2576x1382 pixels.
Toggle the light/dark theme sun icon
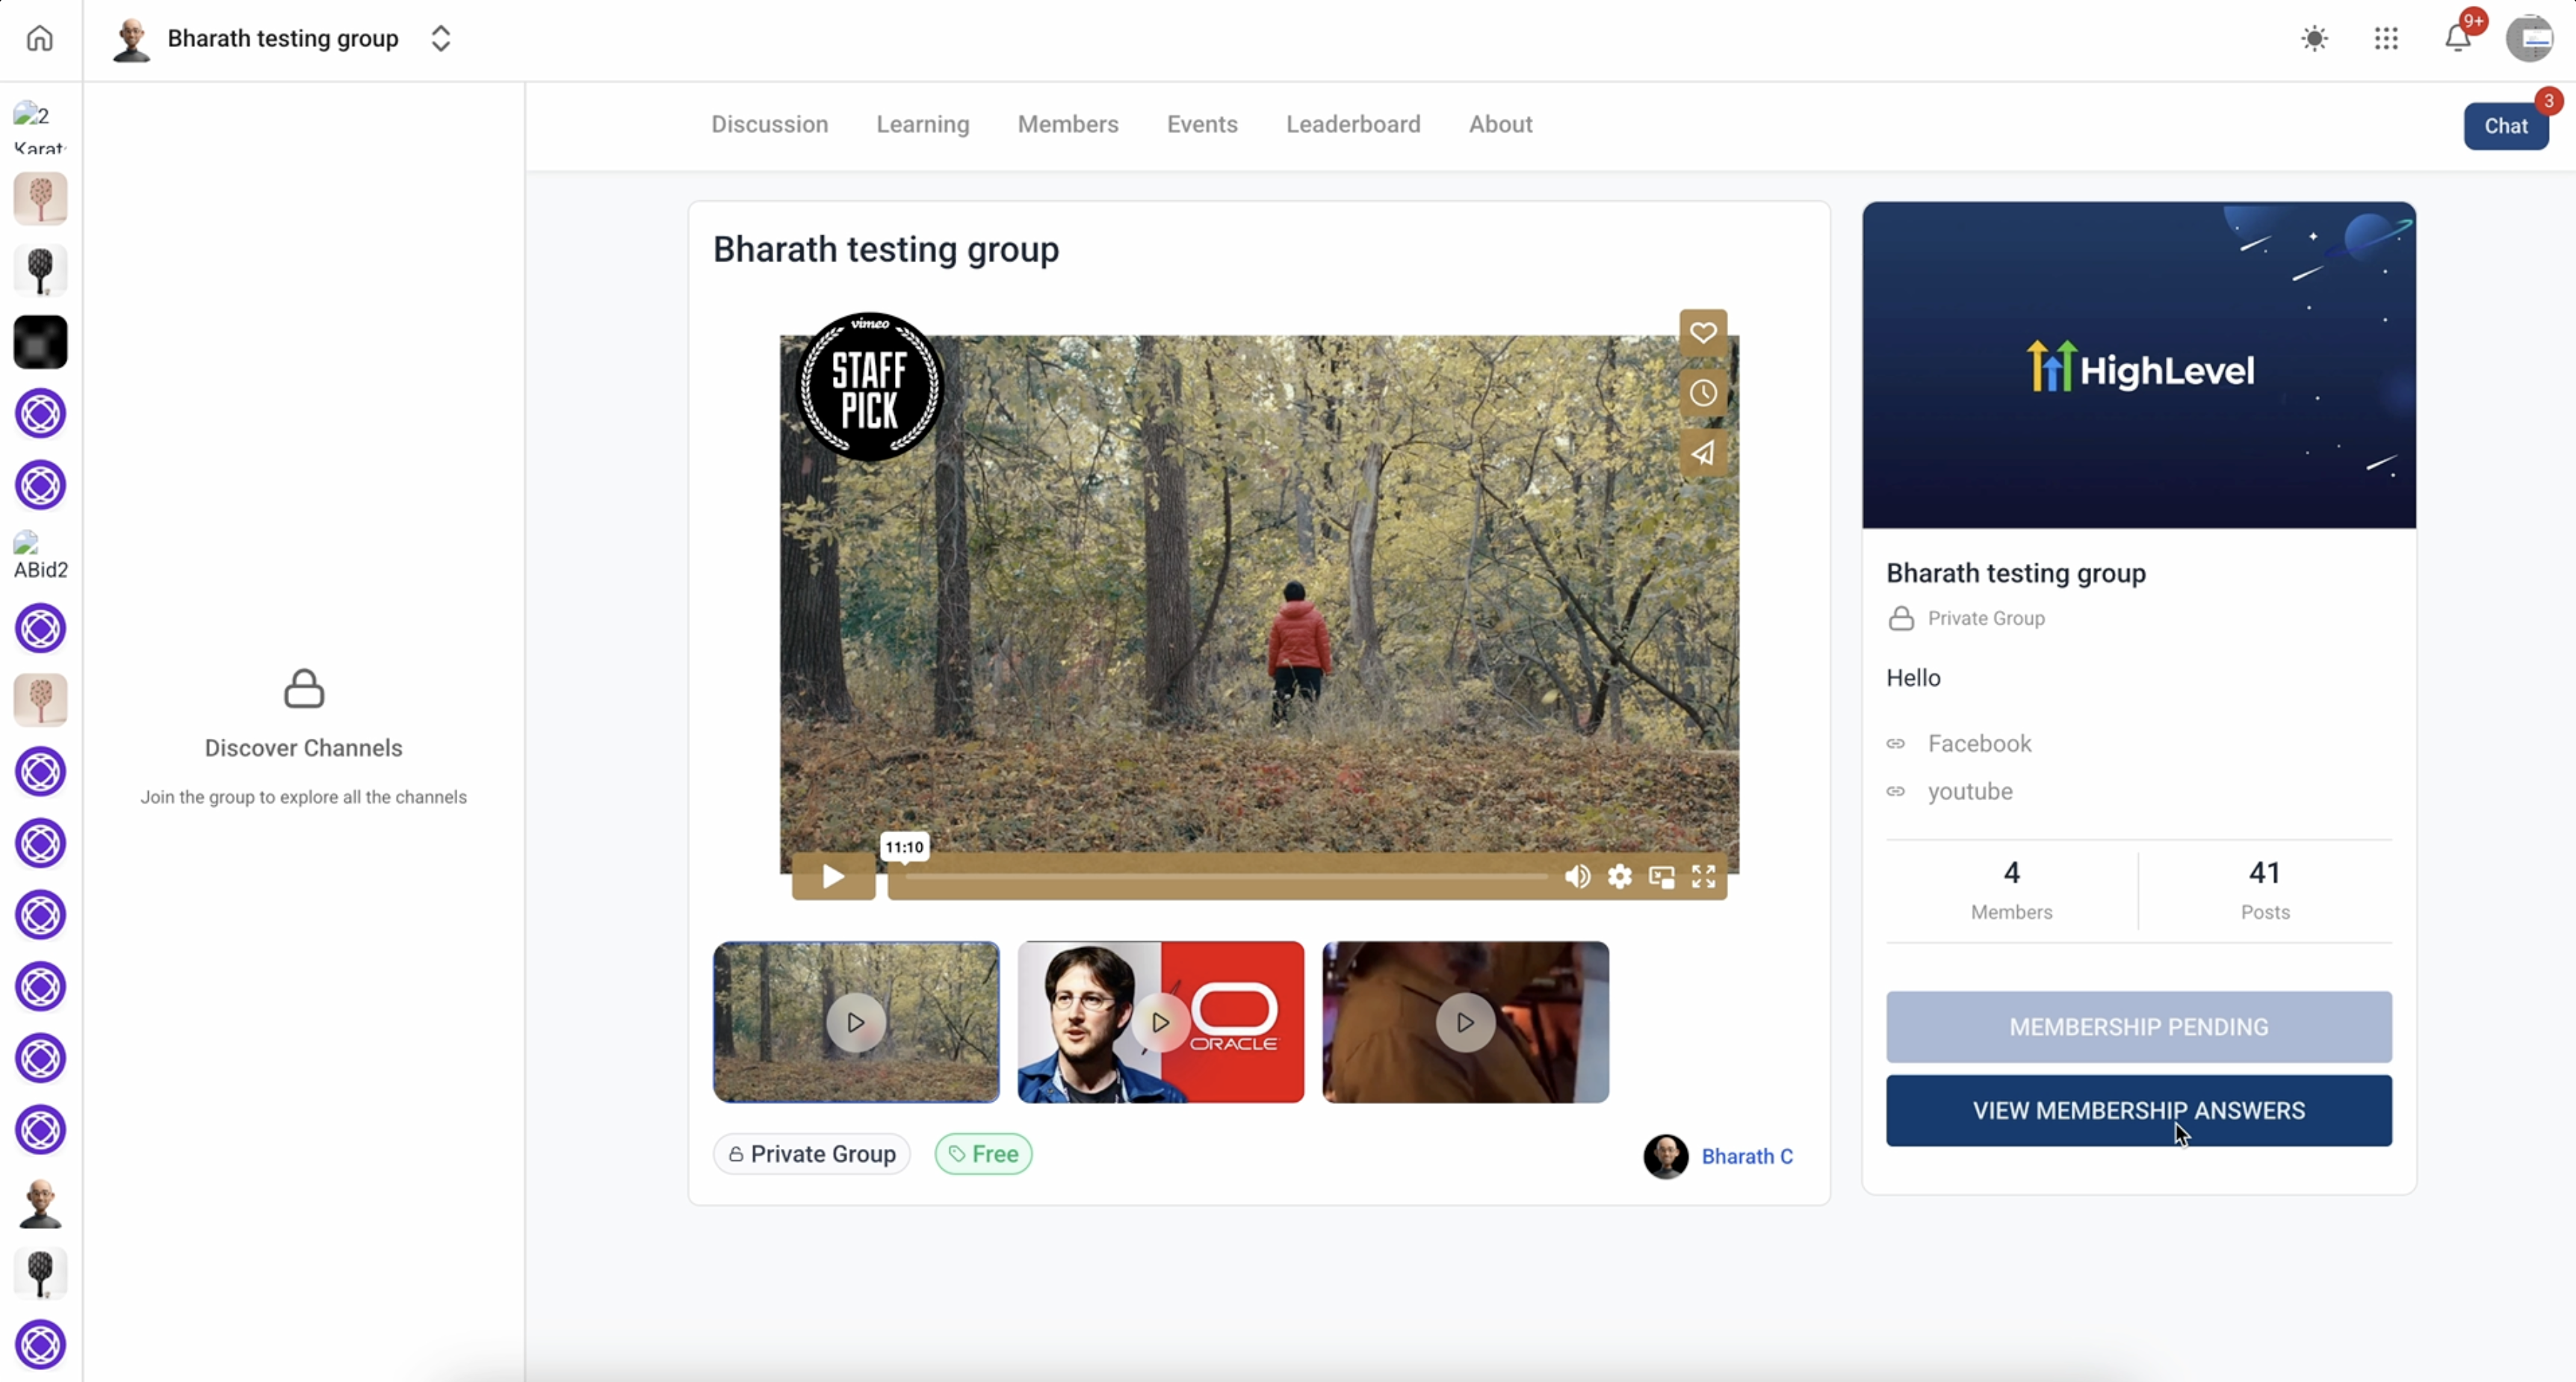[2314, 39]
